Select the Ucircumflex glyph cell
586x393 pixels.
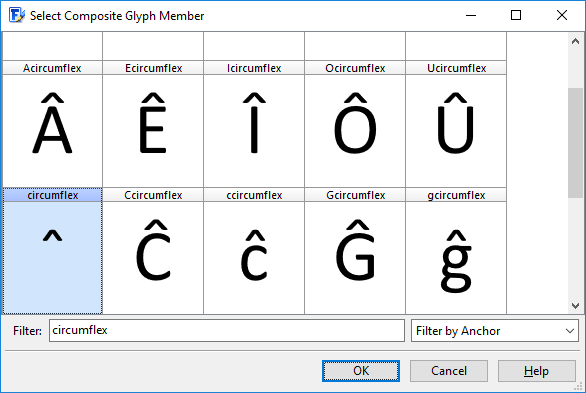click(x=456, y=124)
